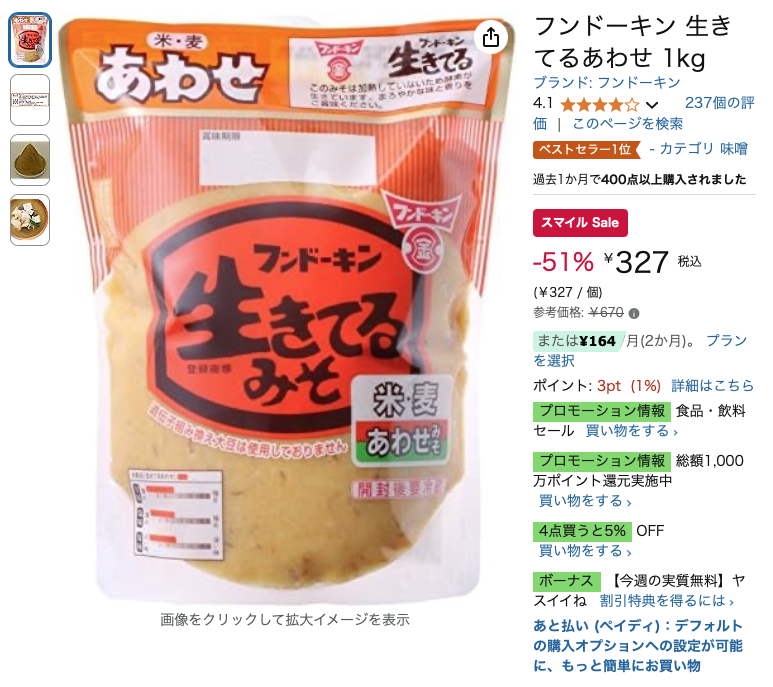
Task: Select the miso soup bowl thumbnail
Action: [x=30, y=220]
